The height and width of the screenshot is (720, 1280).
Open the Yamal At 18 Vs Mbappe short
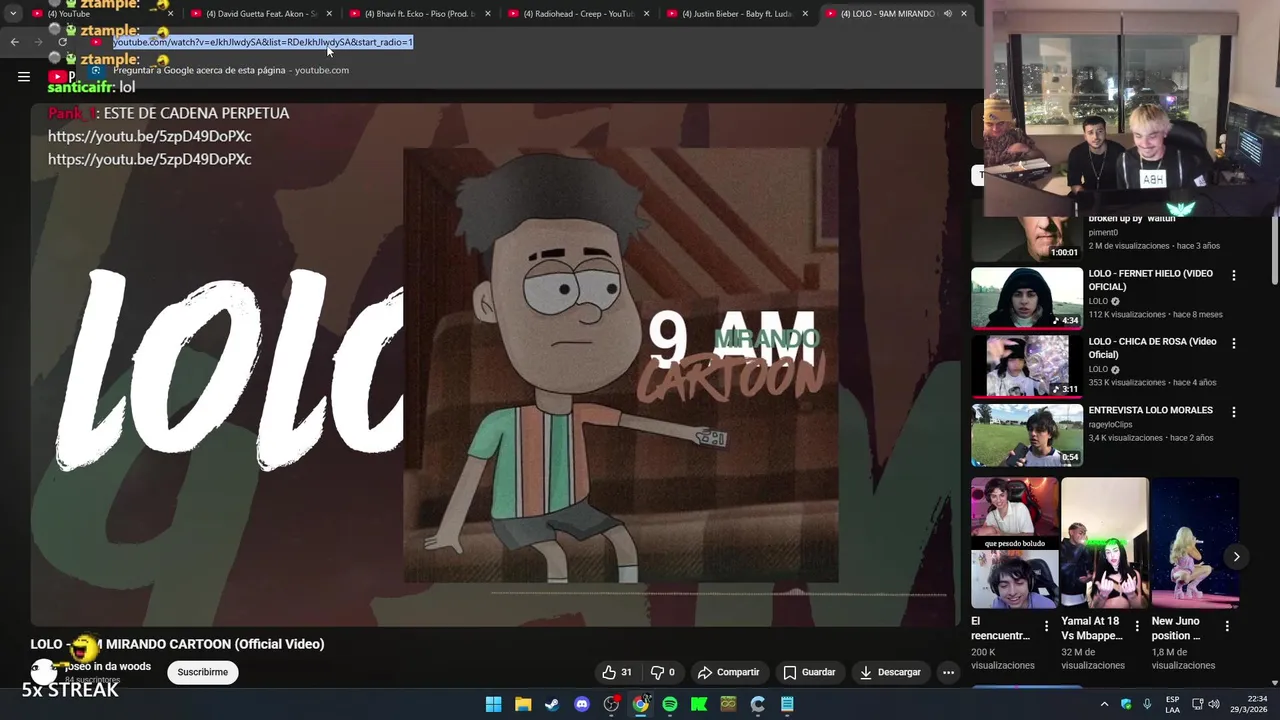[x=1105, y=543]
